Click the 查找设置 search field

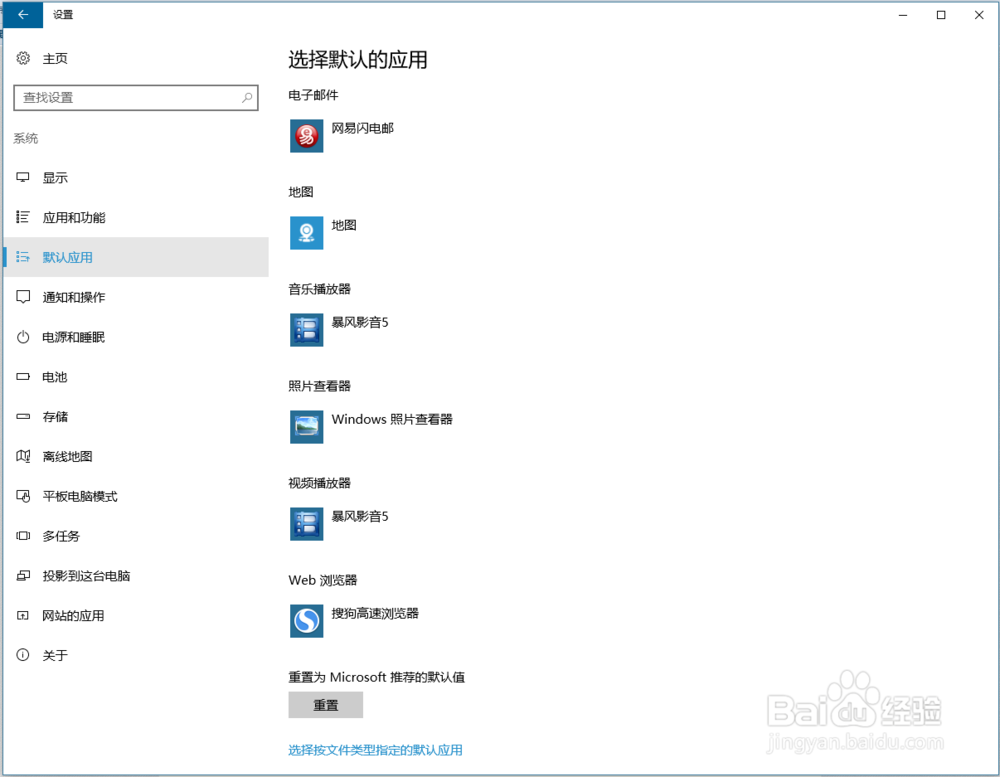[x=136, y=98]
